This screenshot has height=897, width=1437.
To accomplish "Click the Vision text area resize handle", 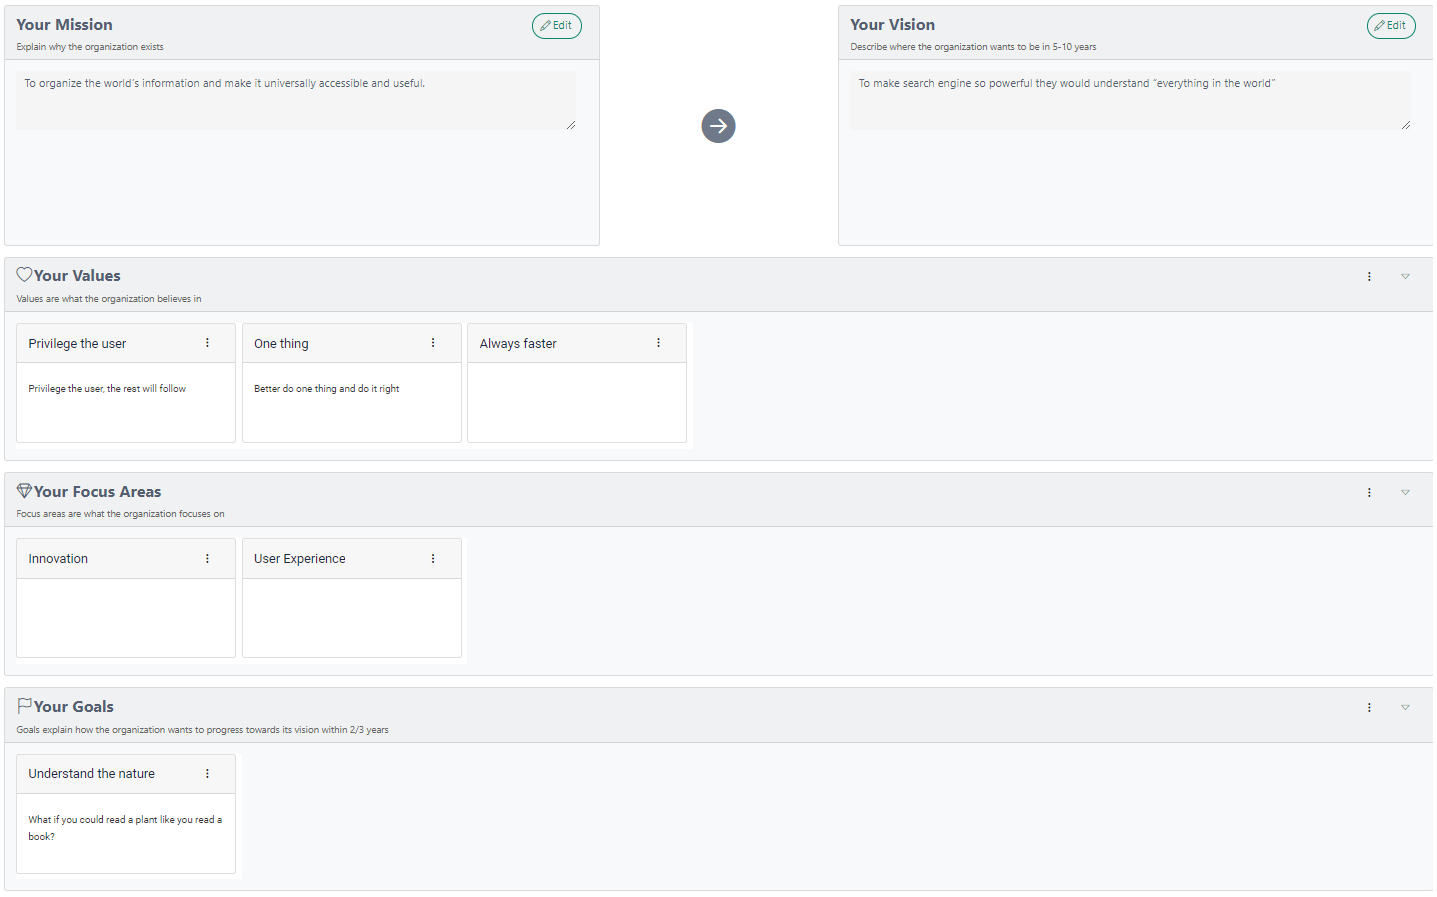I will coord(1406,125).
